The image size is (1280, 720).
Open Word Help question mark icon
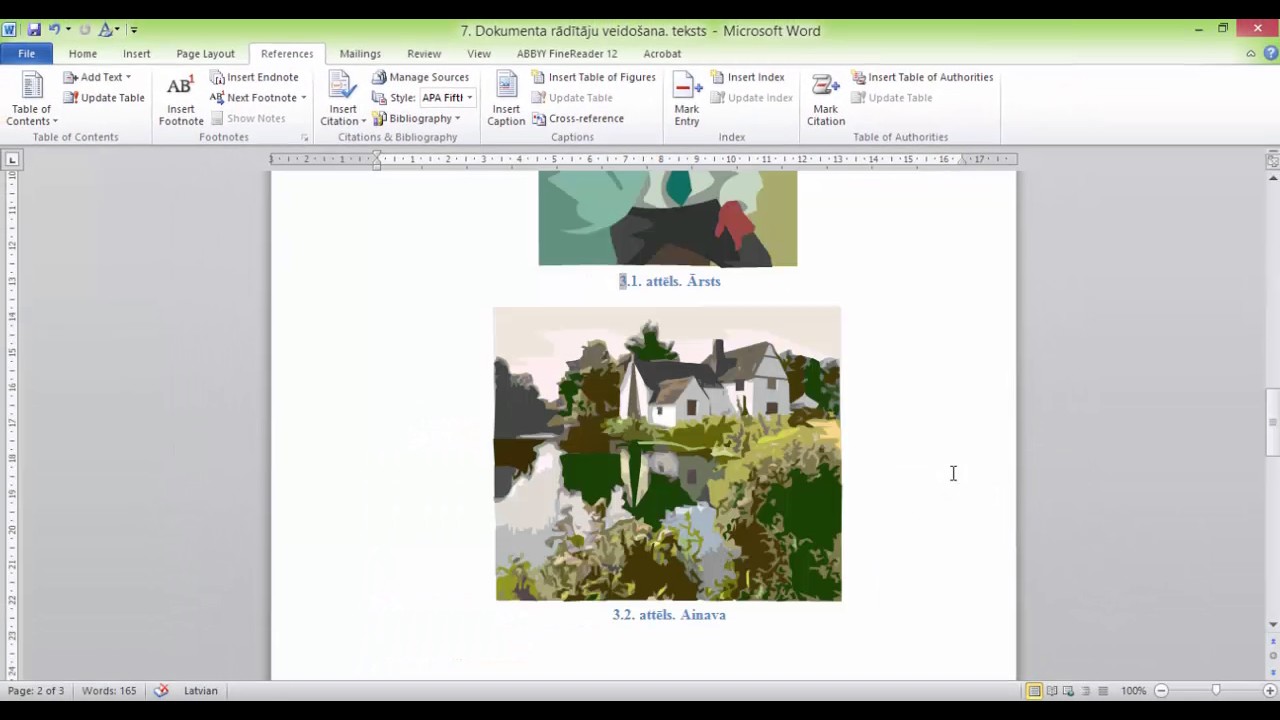1269,54
